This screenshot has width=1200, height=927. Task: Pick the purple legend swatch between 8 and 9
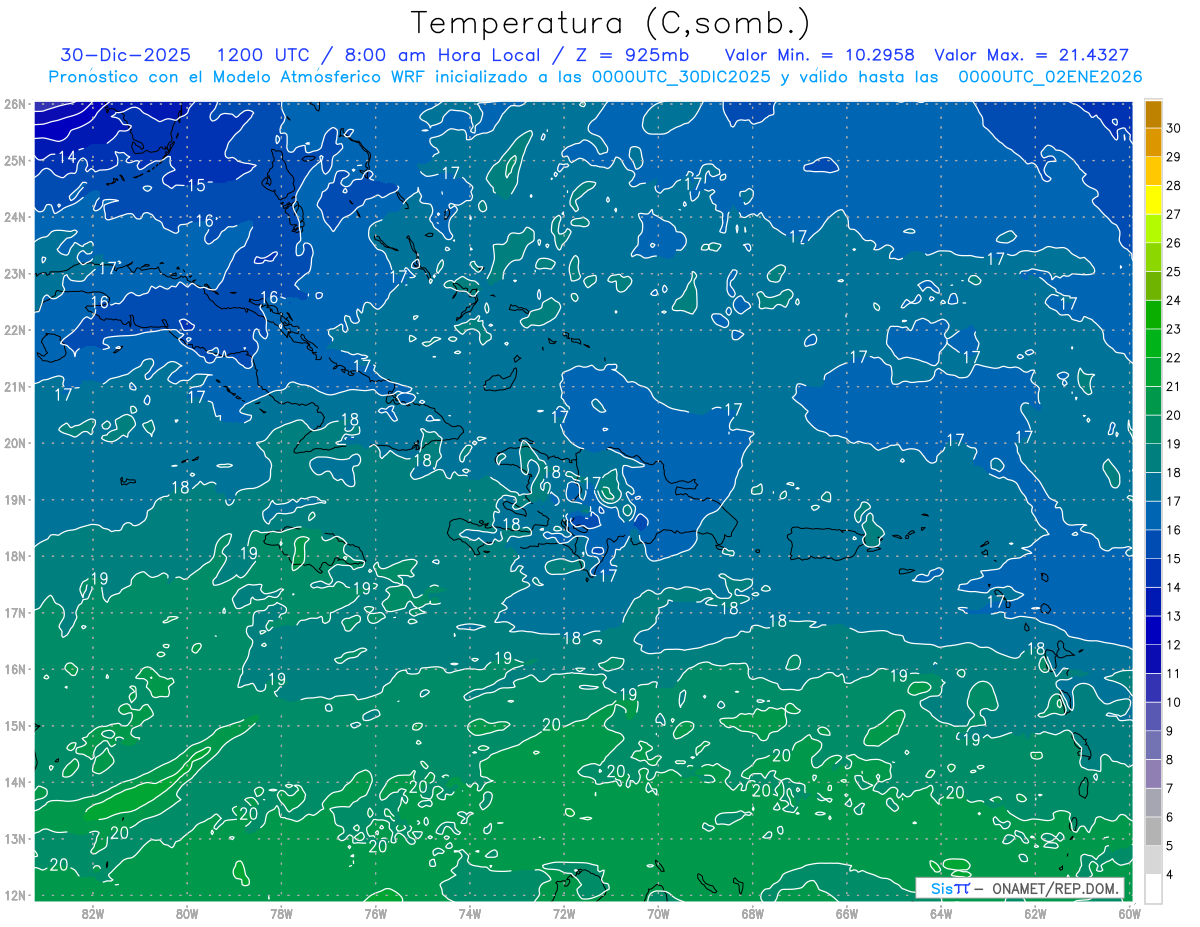tap(1153, 745)
